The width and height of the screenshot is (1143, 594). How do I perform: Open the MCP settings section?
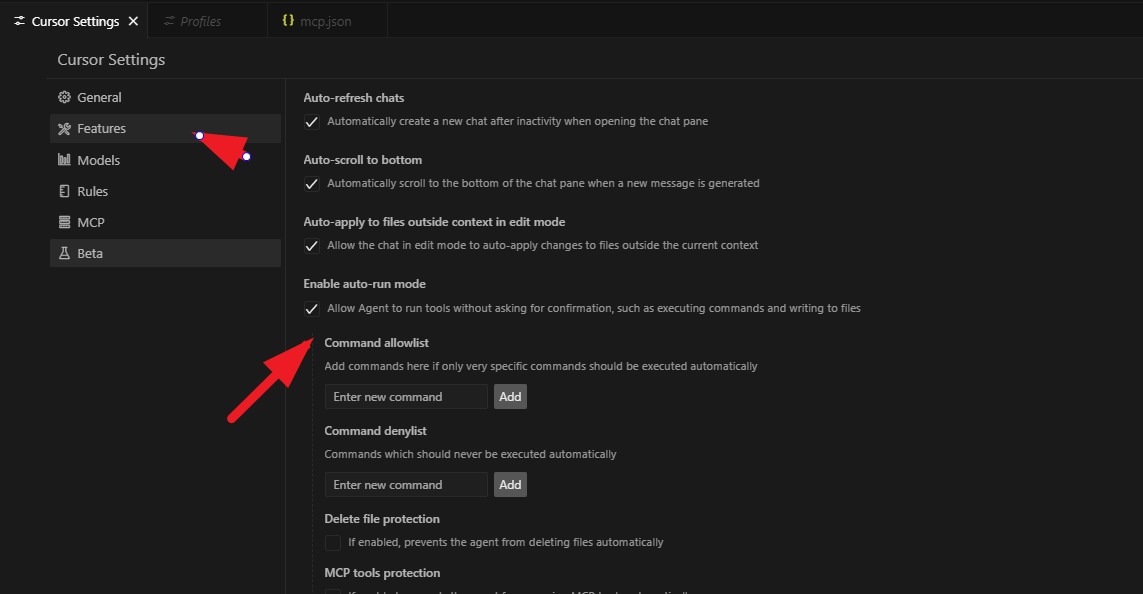[x=165, y=222]
